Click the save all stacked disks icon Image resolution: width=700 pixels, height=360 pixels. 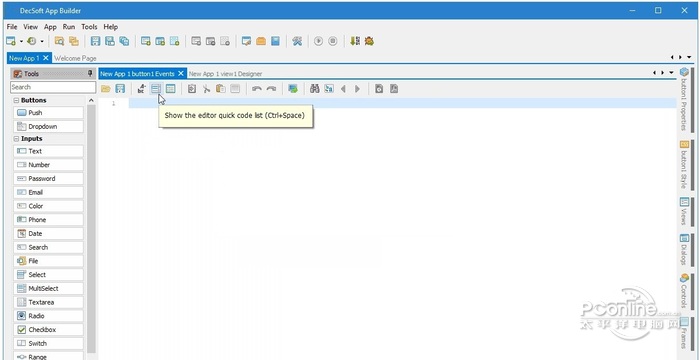click(x=124, y=41)
